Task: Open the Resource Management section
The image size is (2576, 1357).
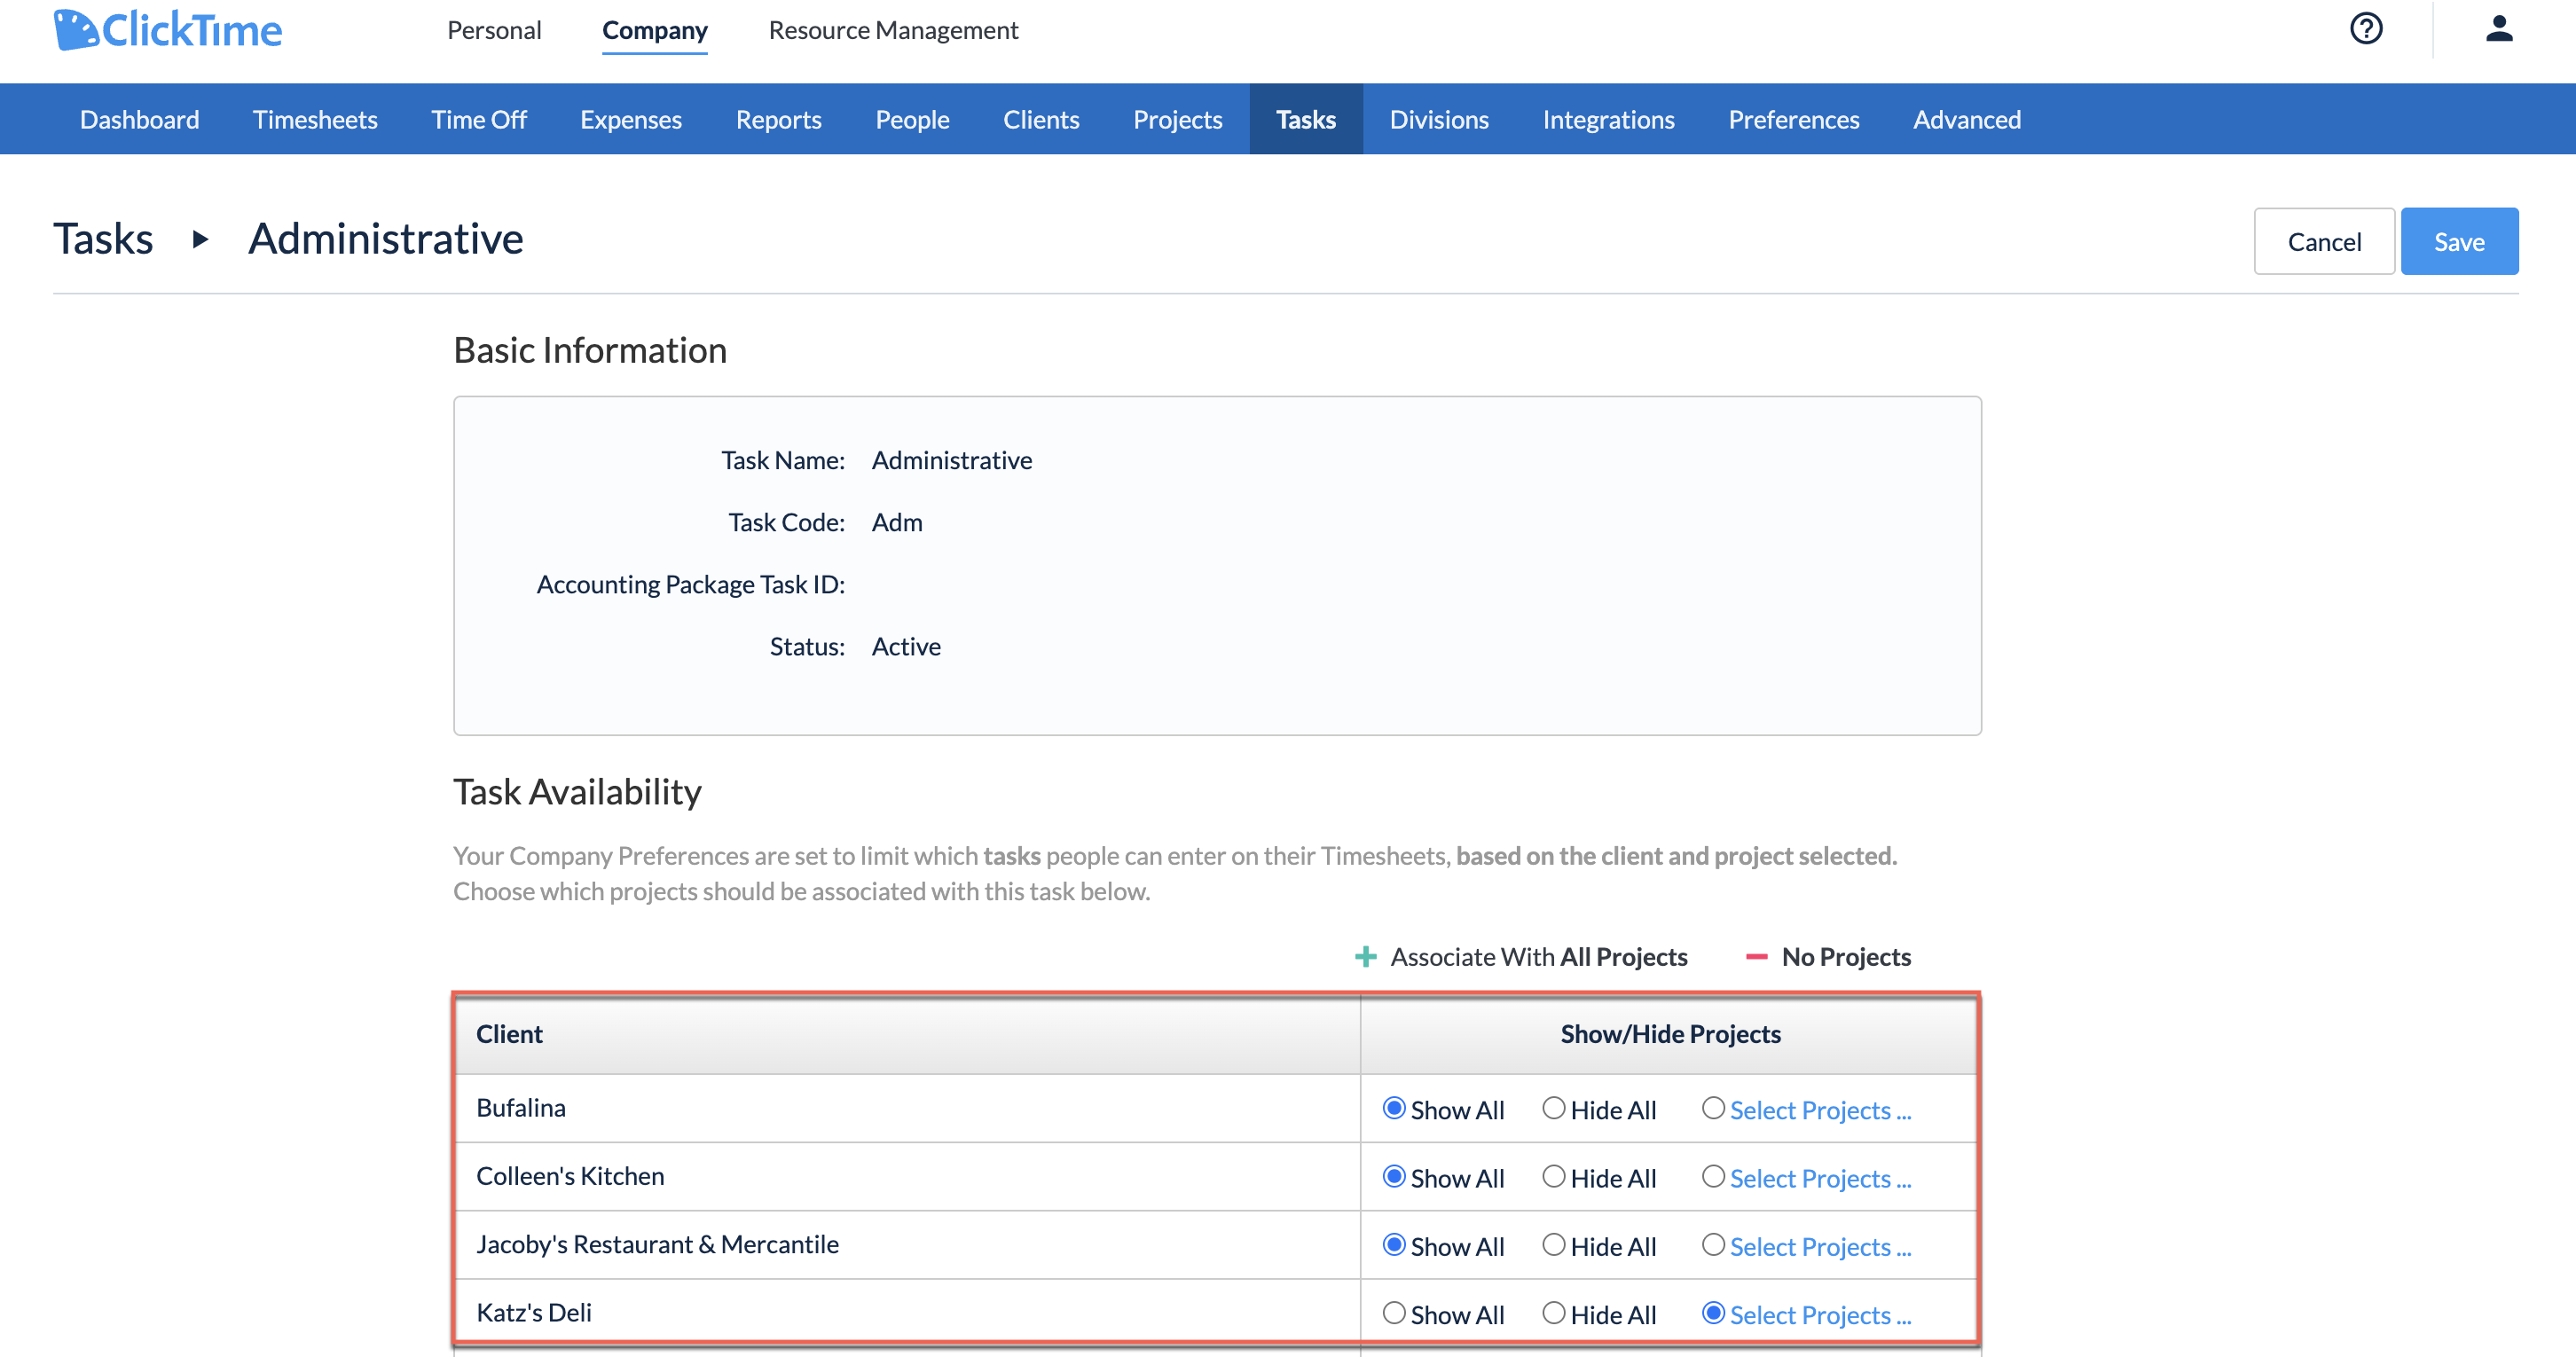Action: tap(893, 30)
